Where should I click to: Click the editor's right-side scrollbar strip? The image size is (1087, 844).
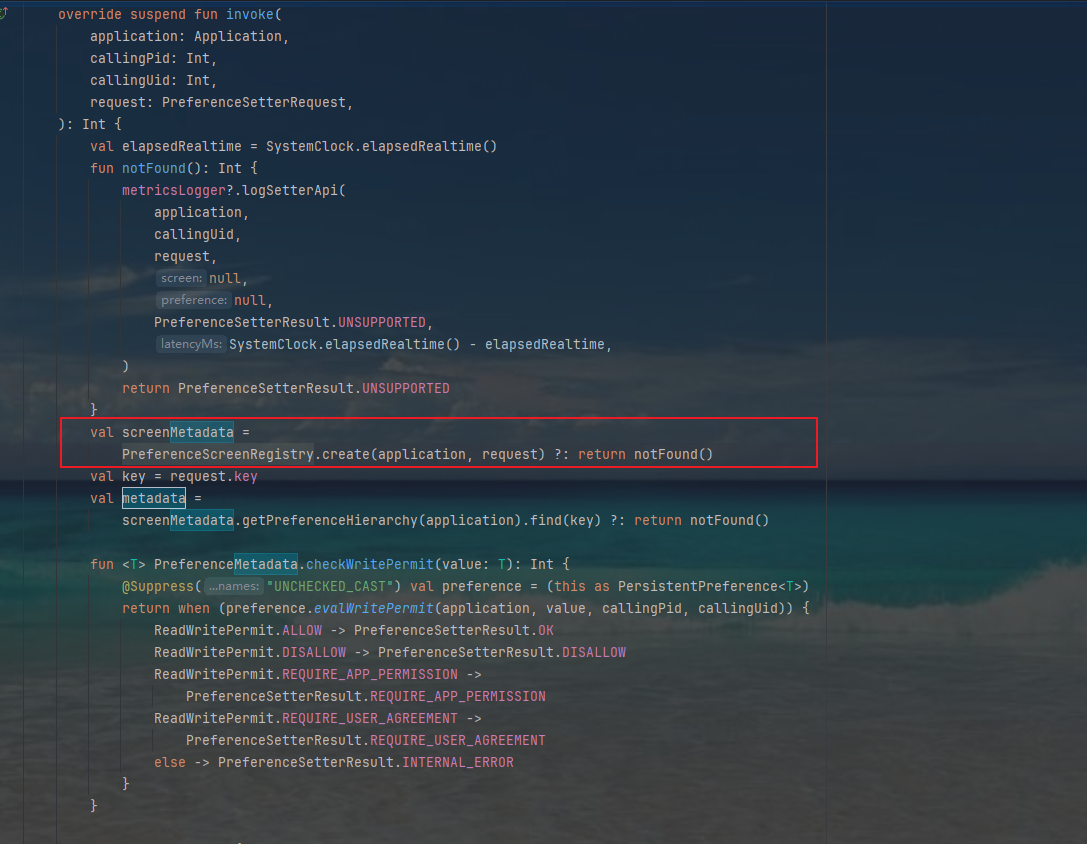pyautogui.click(x=1081, y=420)
